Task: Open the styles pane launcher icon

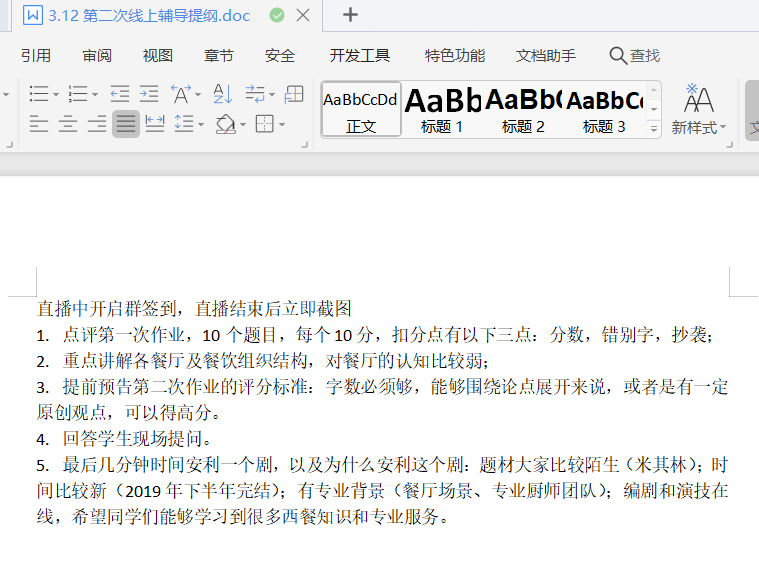Action: [730, 145]
